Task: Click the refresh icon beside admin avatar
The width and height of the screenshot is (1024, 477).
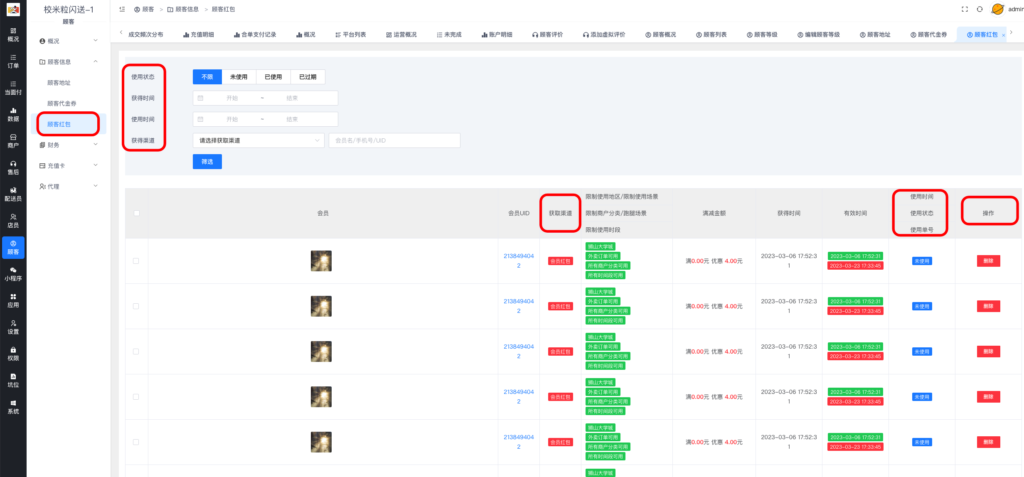Action: [979, 9]
